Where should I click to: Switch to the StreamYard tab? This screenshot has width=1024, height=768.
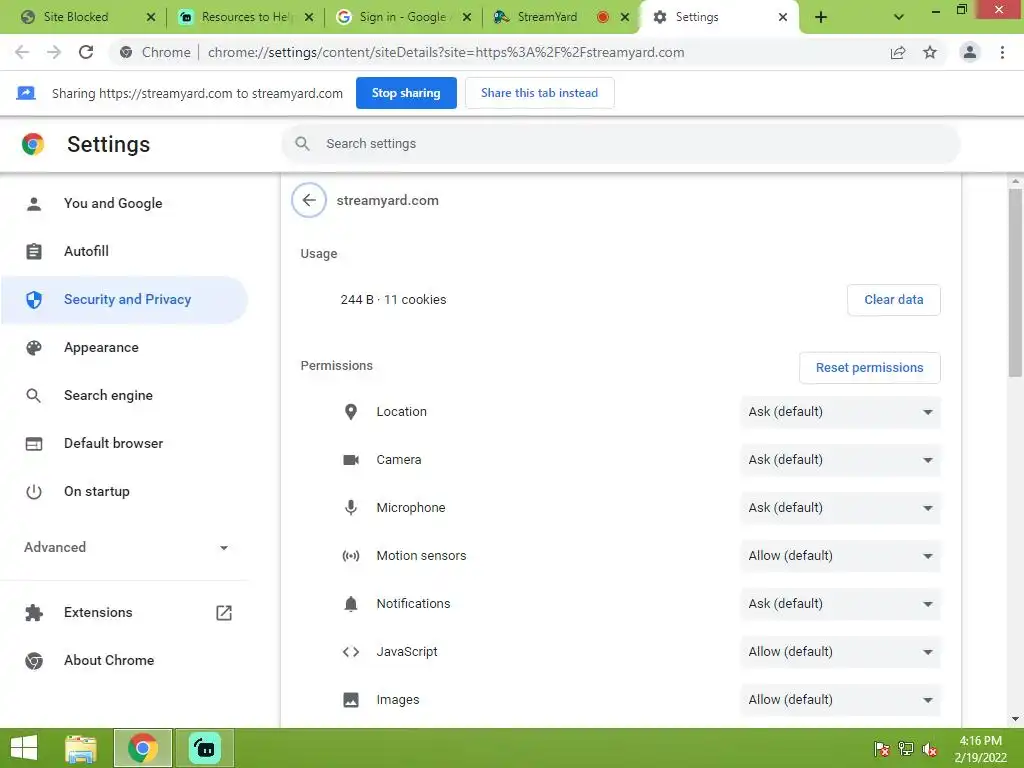[549, 17]
